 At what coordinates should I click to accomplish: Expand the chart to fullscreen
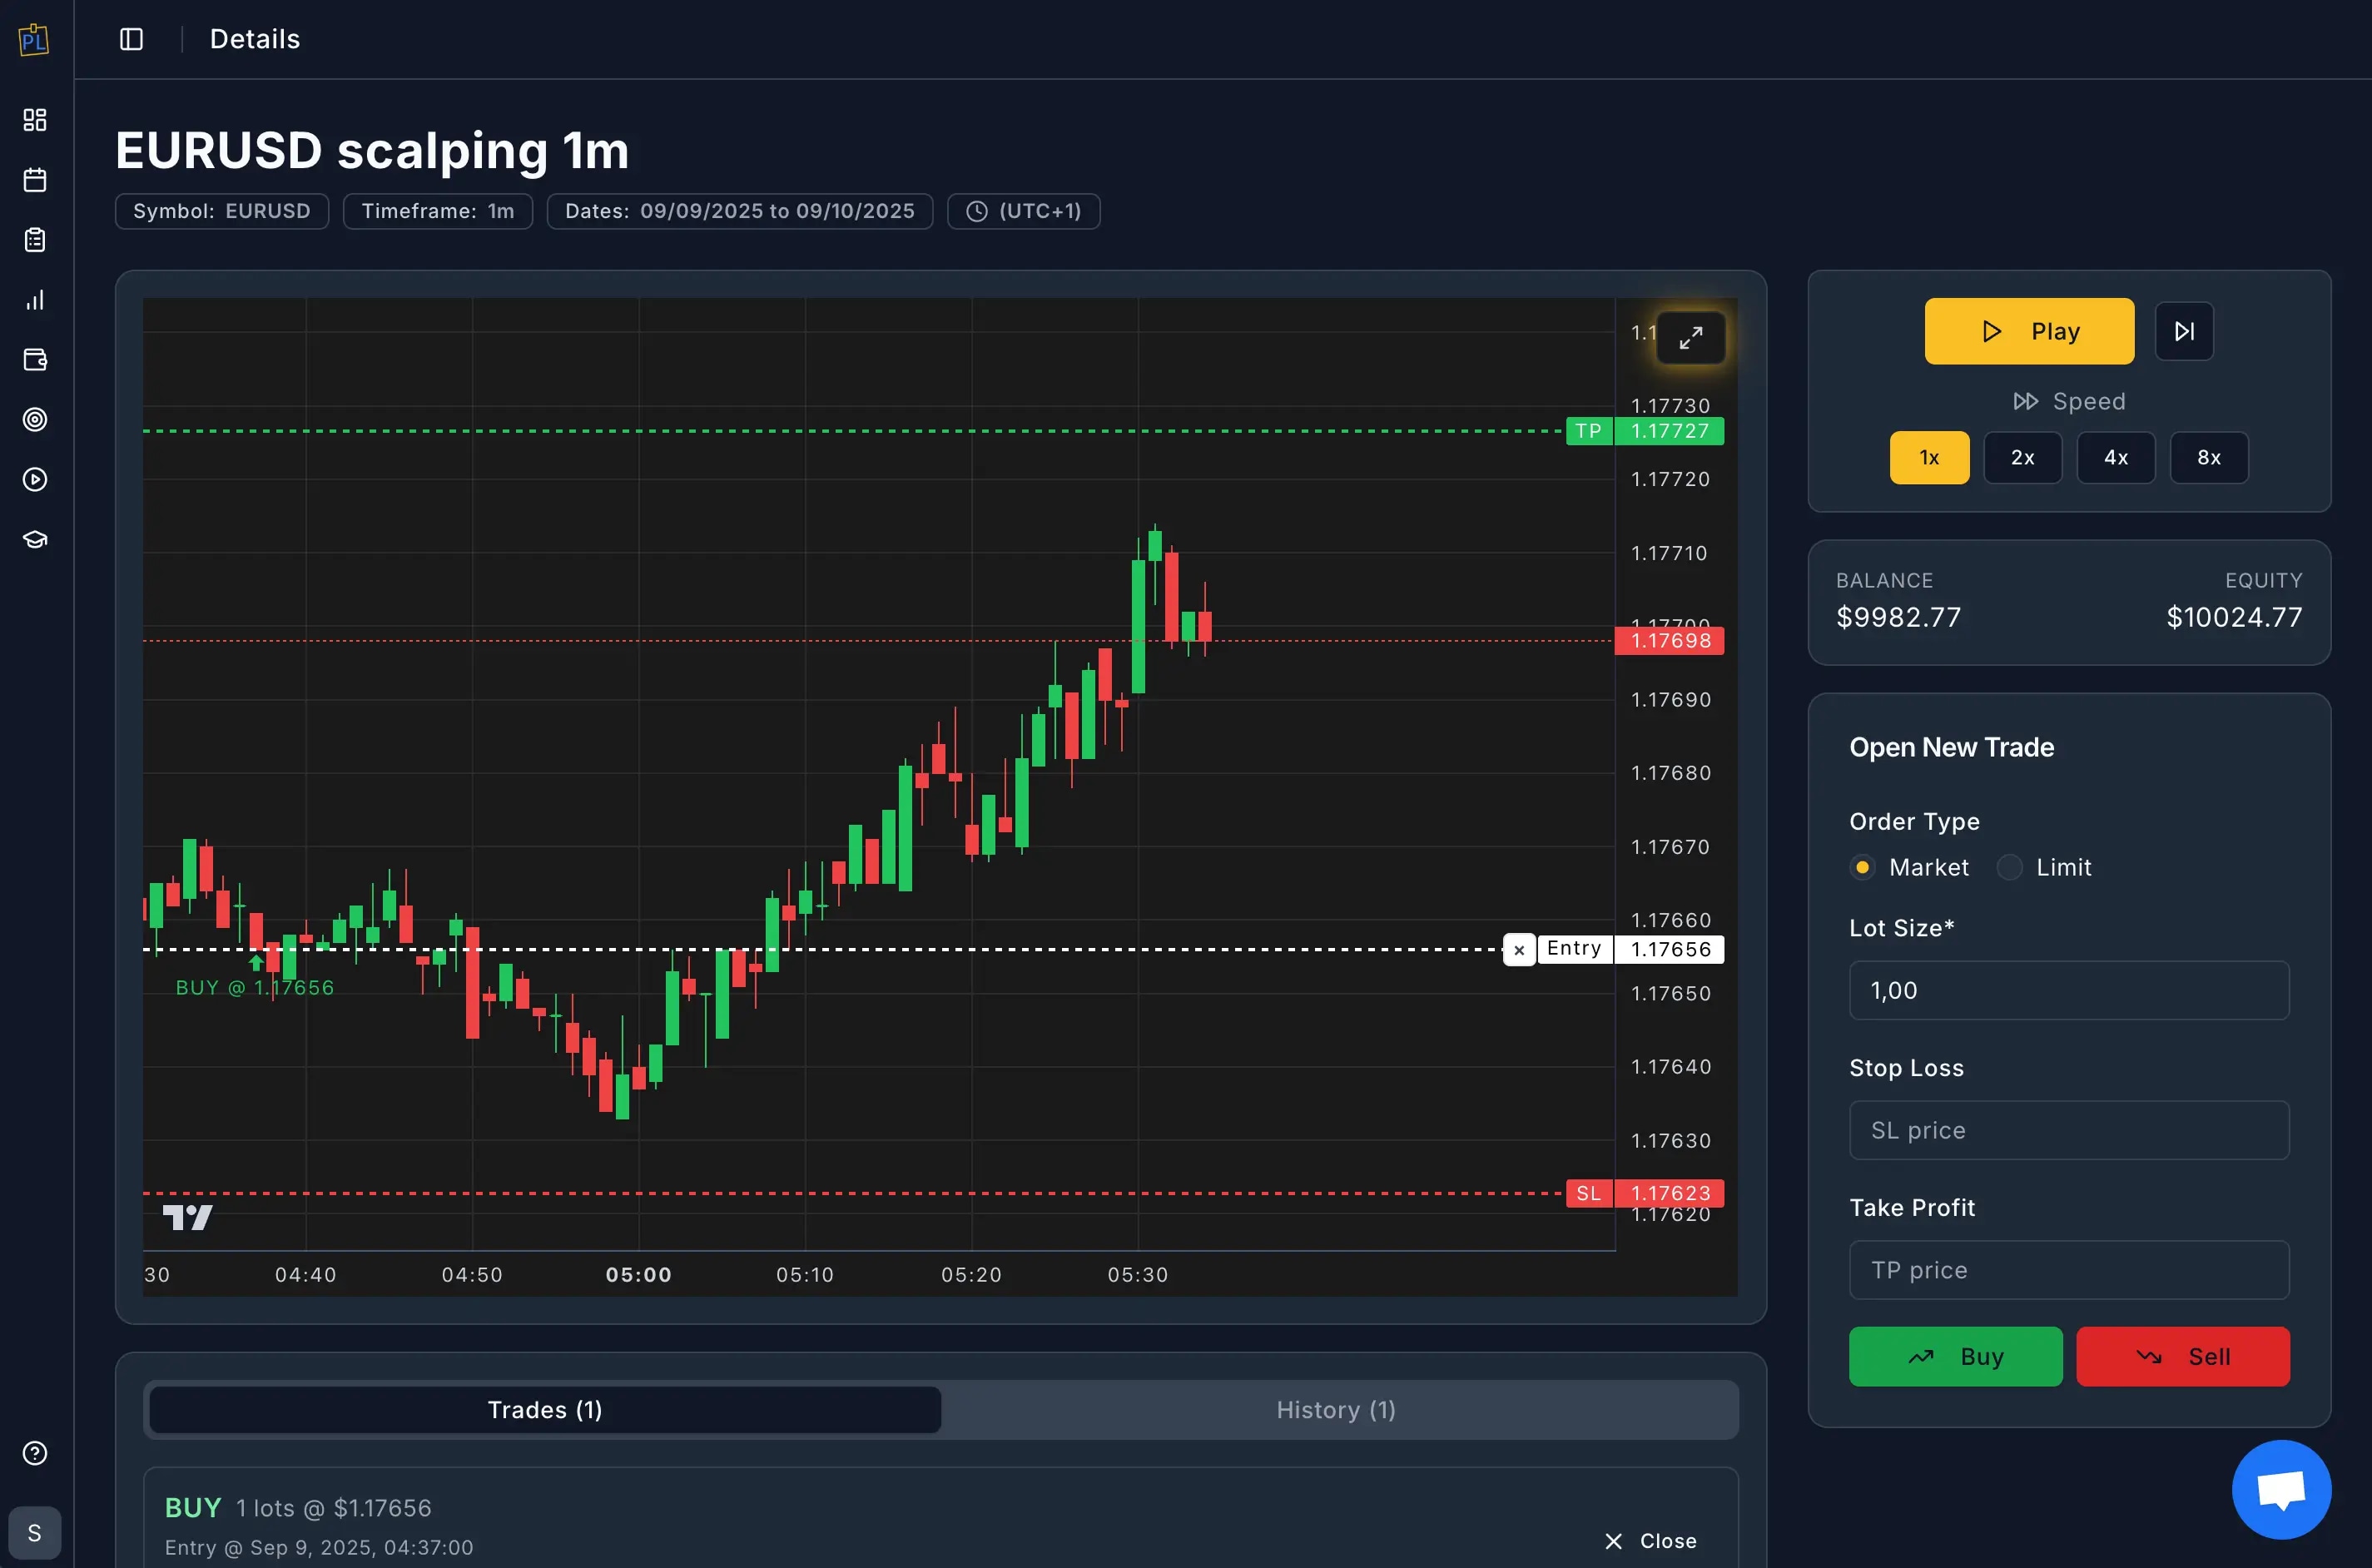pos(1691,337)
